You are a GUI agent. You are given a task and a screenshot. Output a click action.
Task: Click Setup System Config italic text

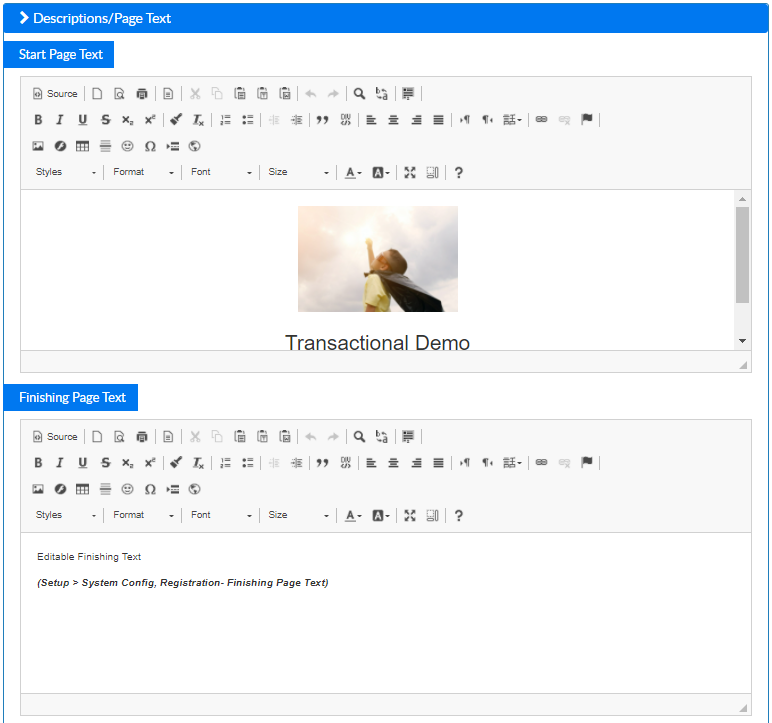click(x=183, y=583)
